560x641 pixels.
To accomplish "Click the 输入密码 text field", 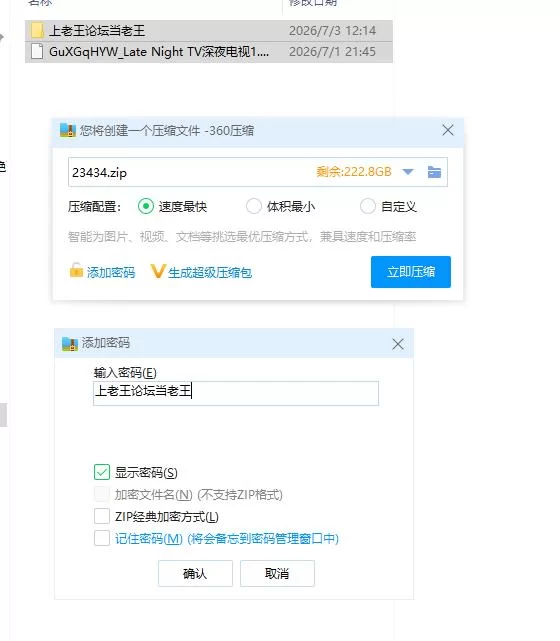I will 236,393.
